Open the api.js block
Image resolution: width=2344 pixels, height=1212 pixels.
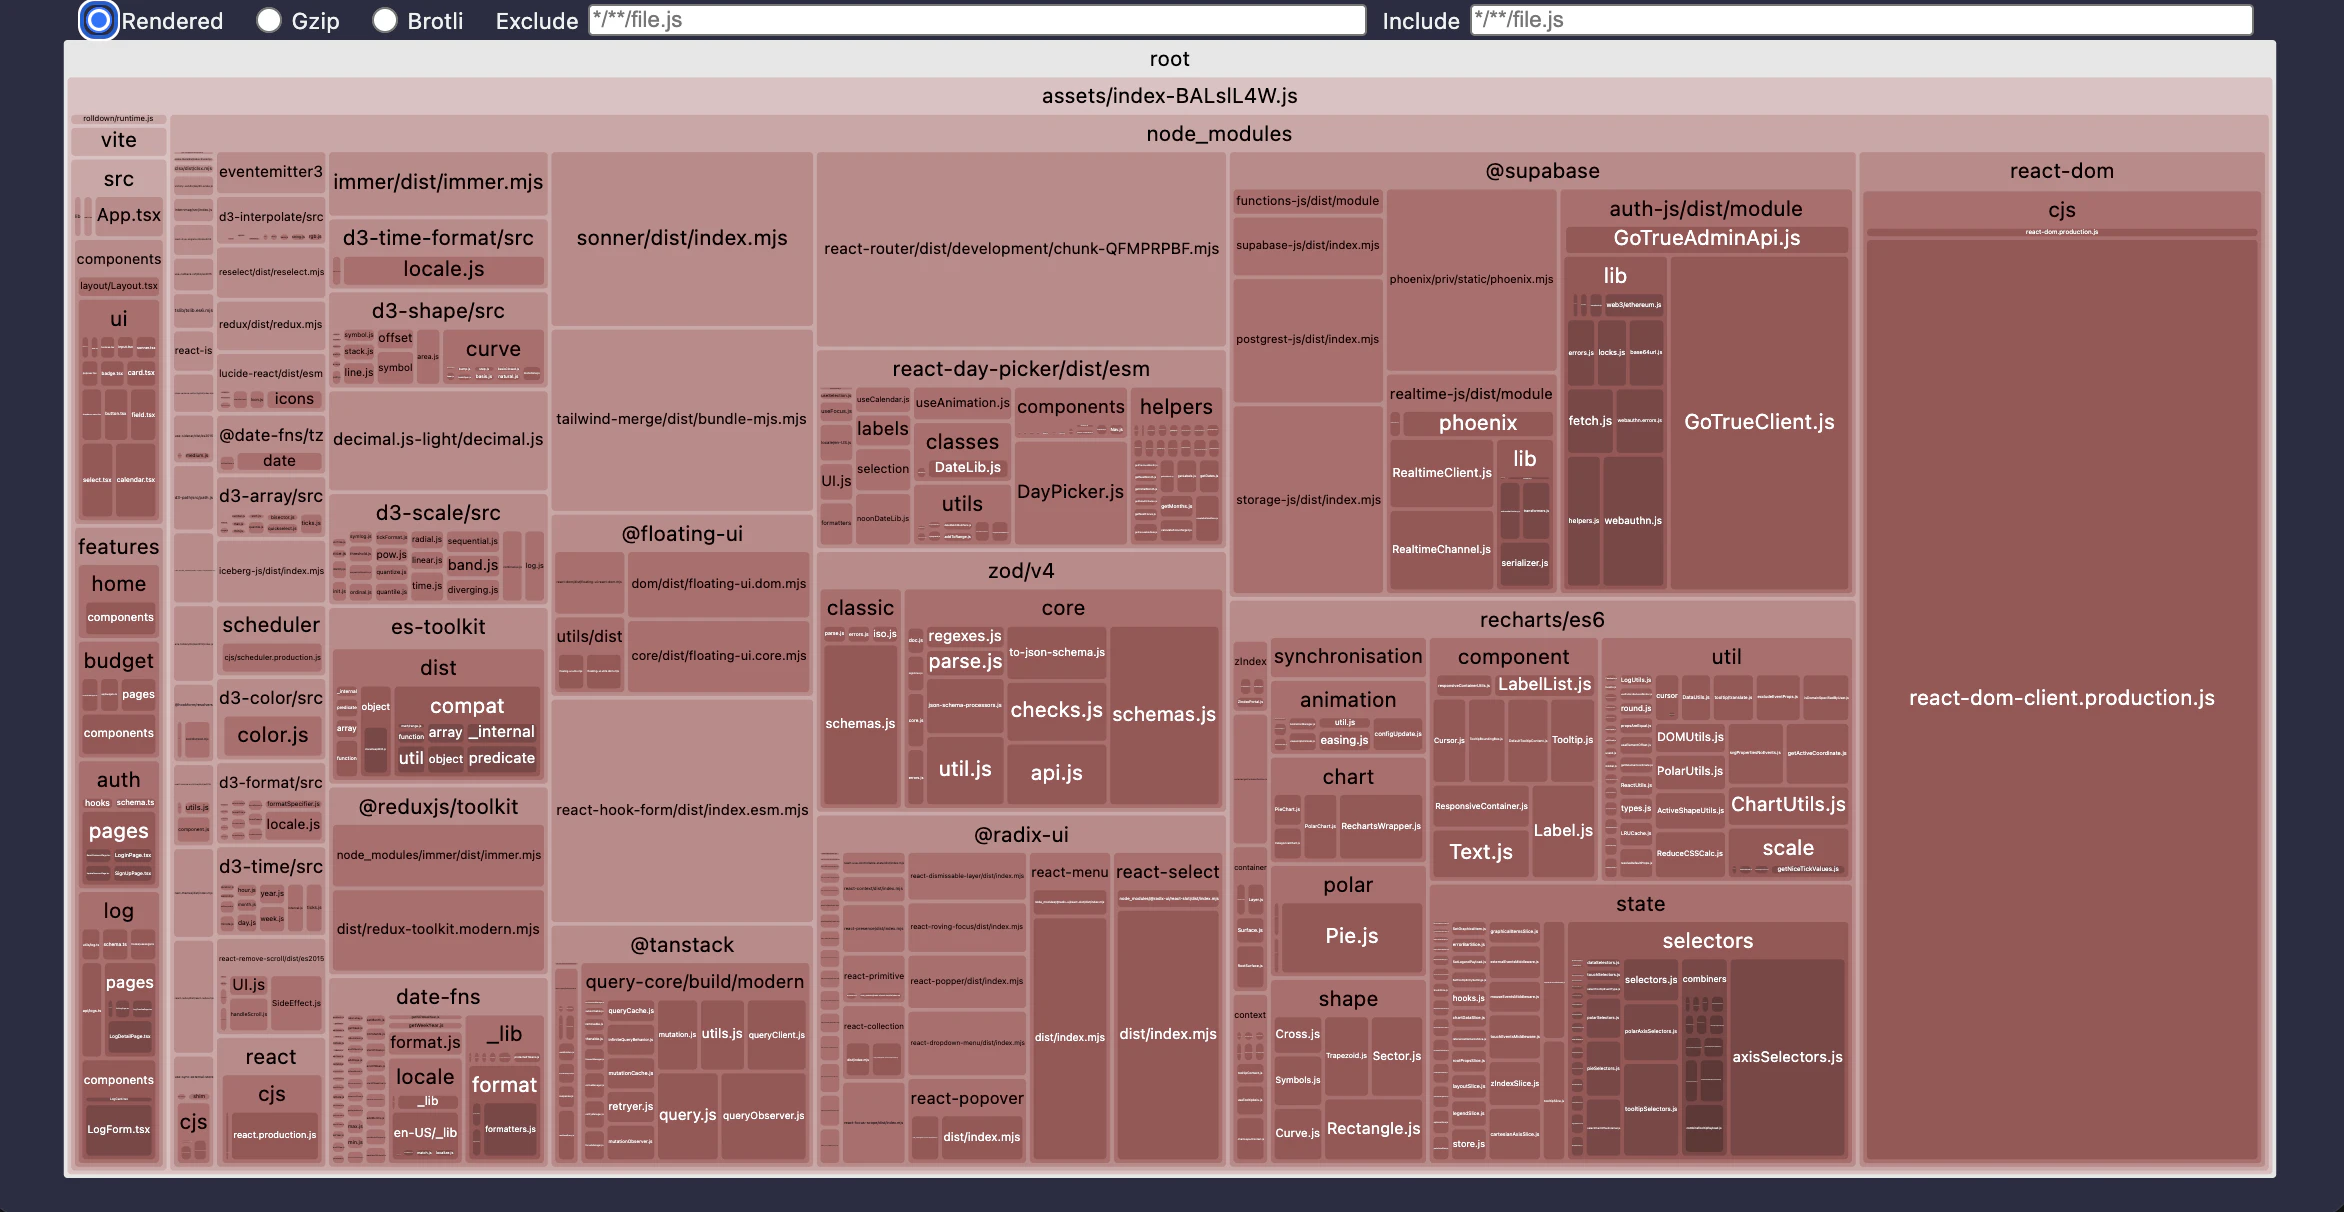1056,773
